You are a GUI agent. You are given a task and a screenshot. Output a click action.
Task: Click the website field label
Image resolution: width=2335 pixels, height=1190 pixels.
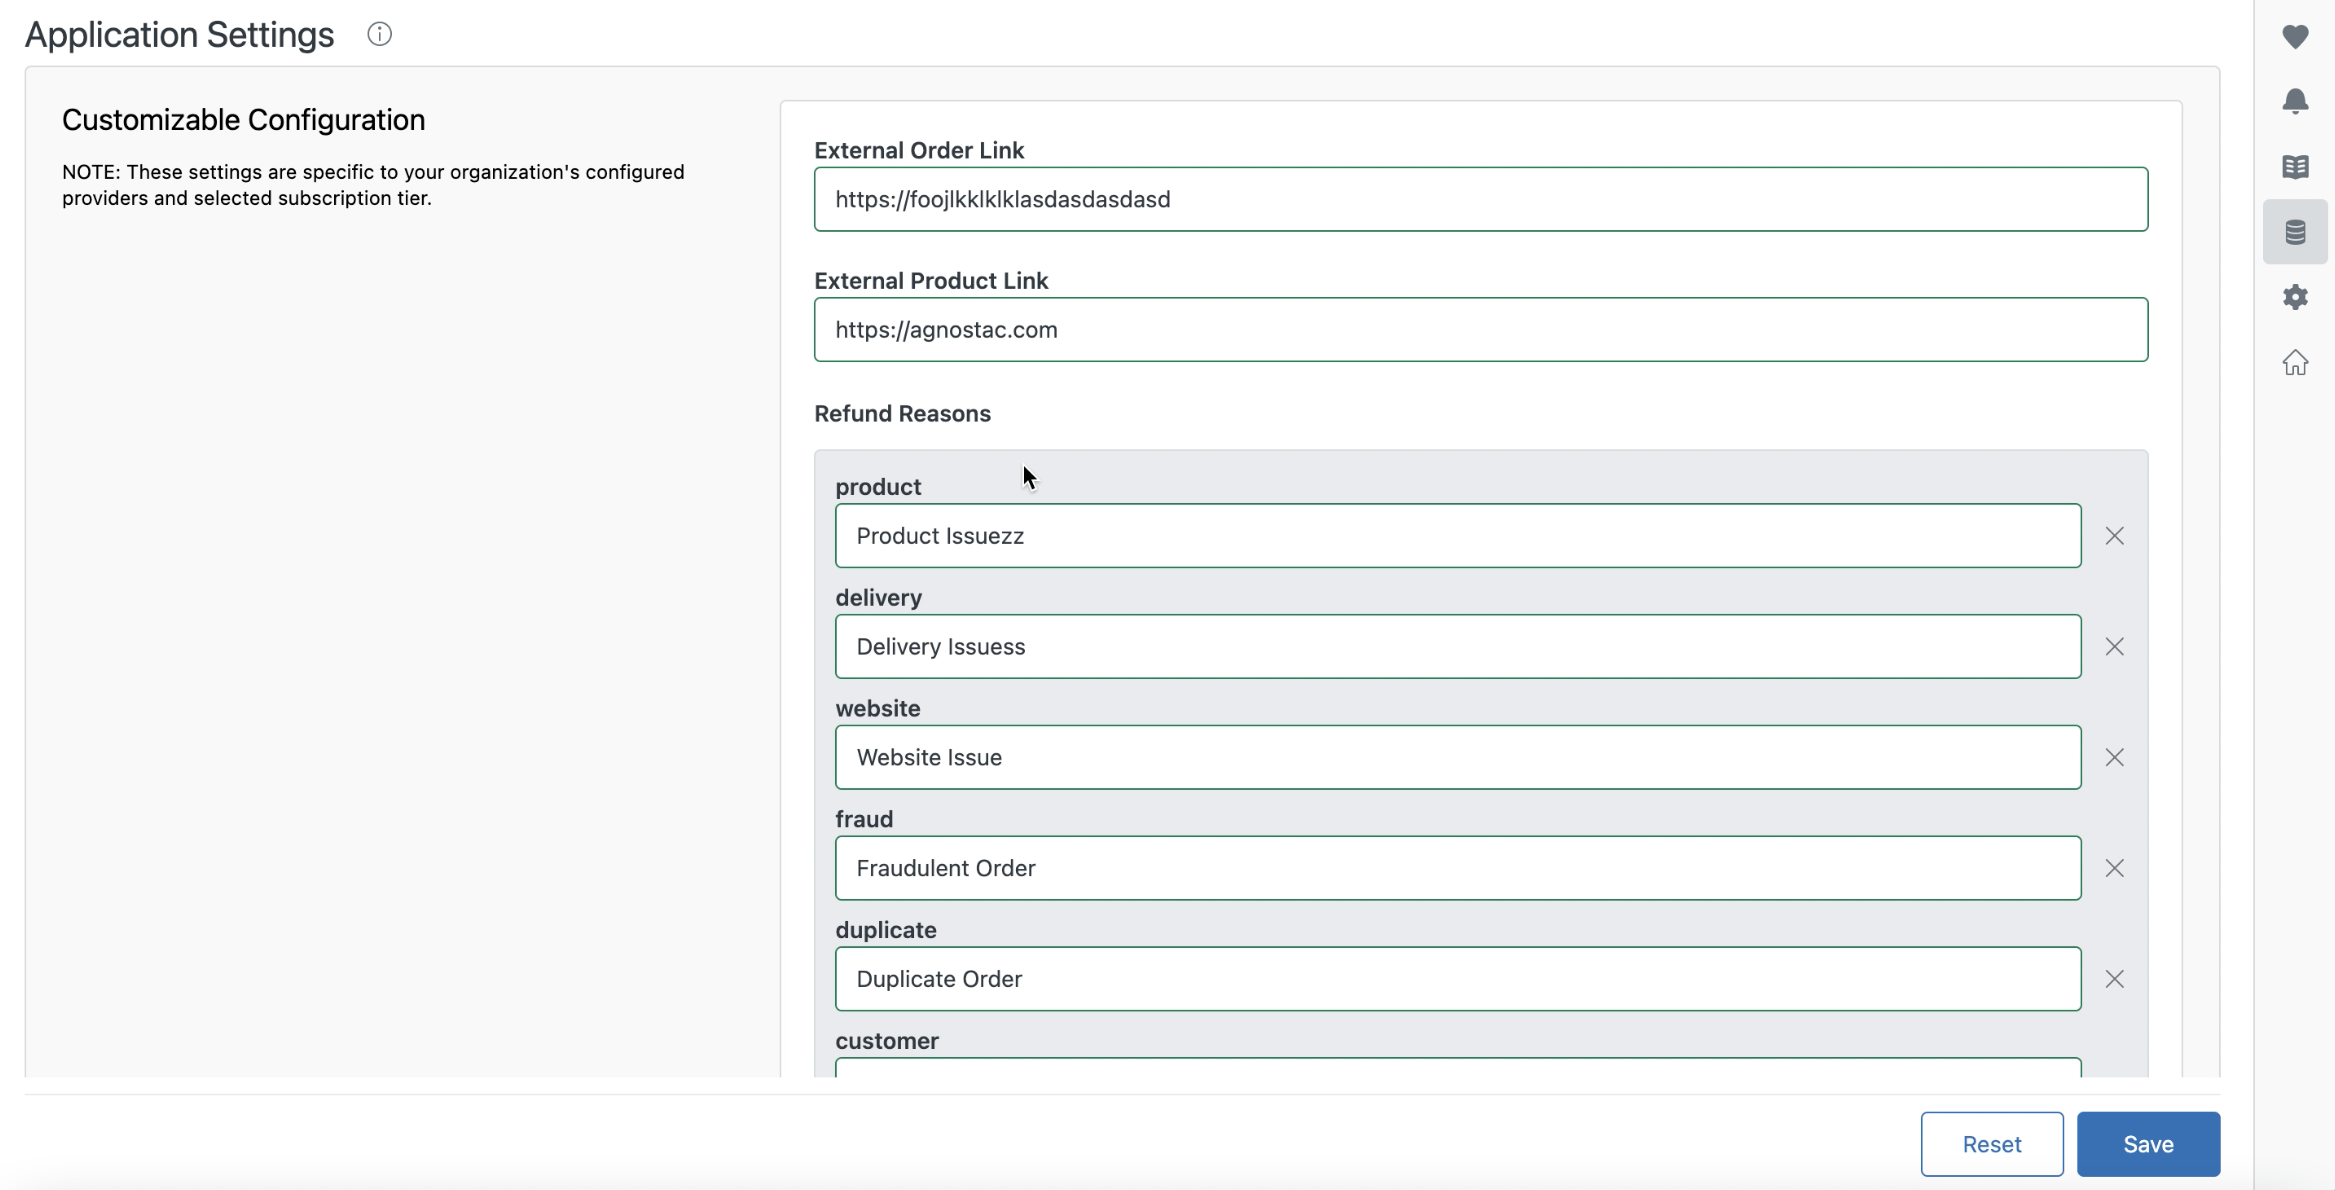[x=877, y=709]
